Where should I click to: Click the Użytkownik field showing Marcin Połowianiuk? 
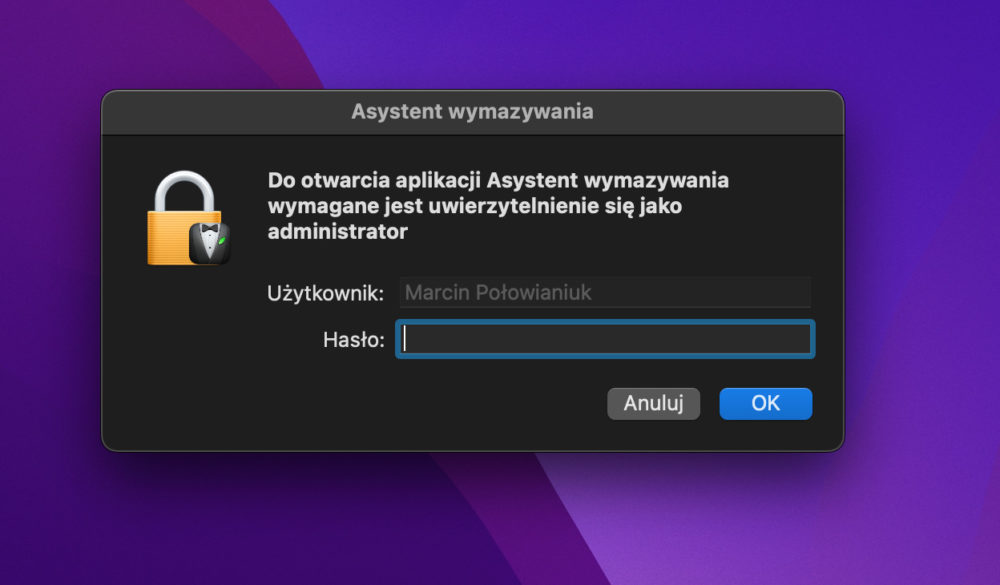[605, 292]
